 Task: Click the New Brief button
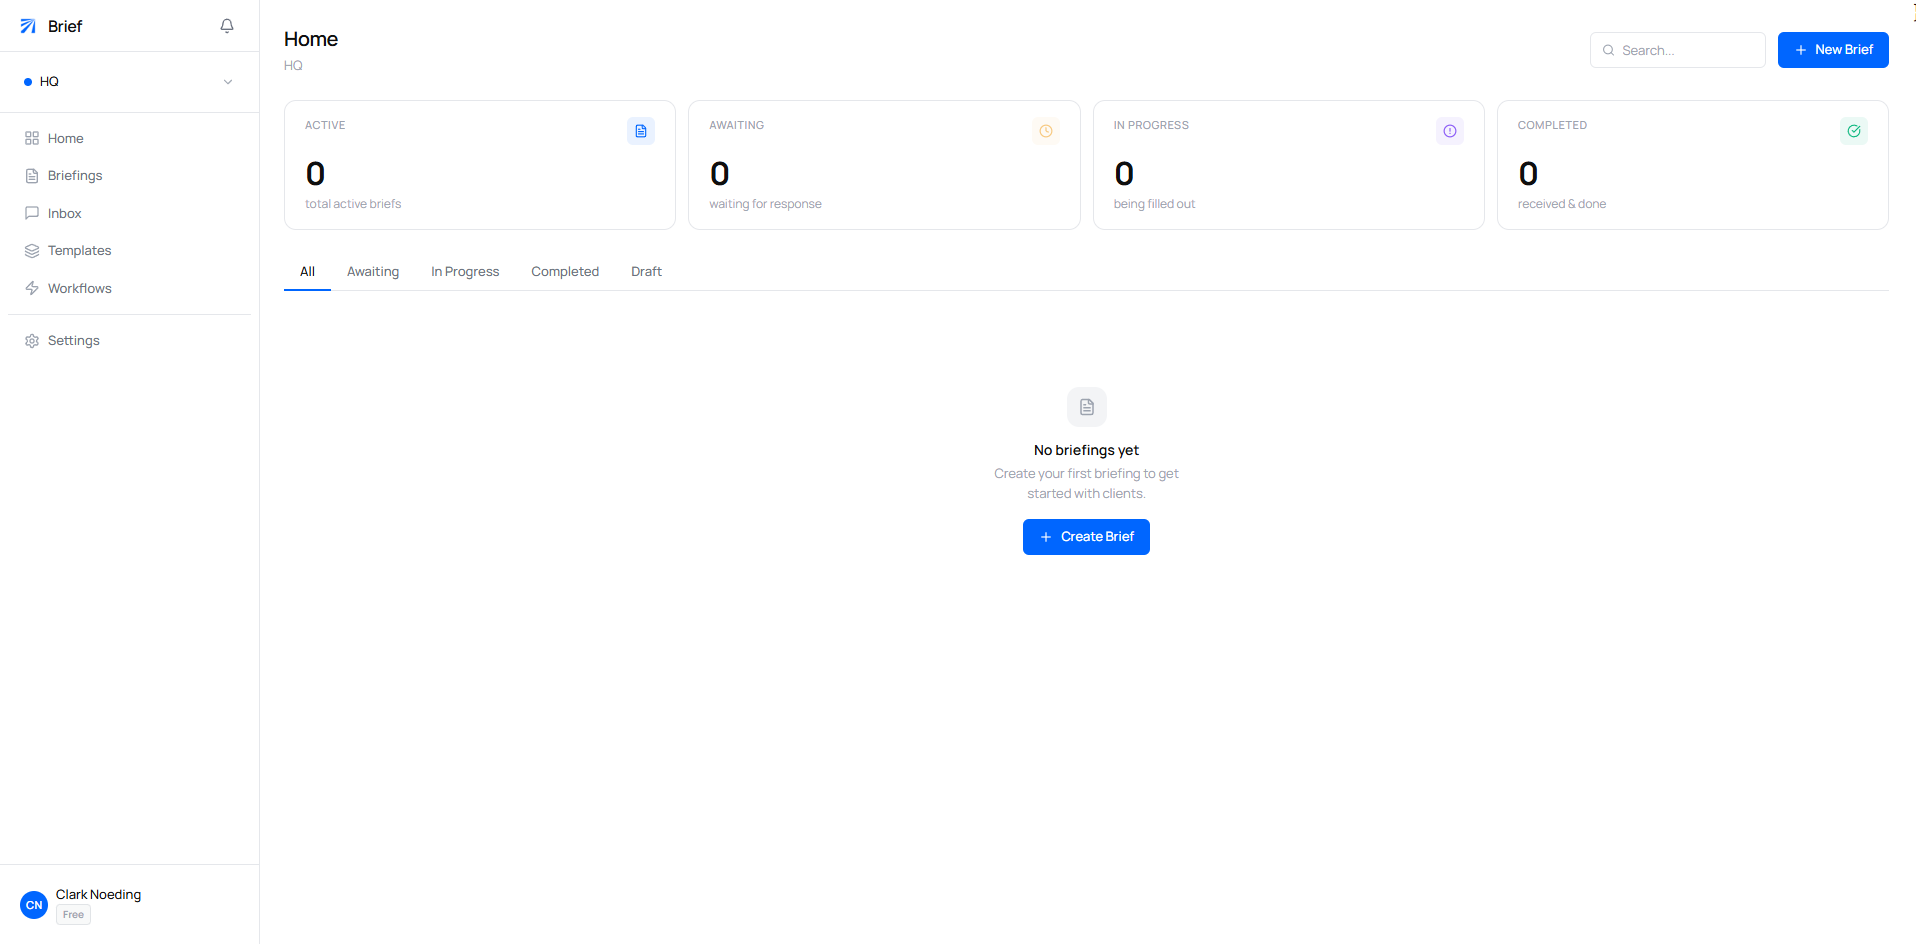[x=1833, y=49]
